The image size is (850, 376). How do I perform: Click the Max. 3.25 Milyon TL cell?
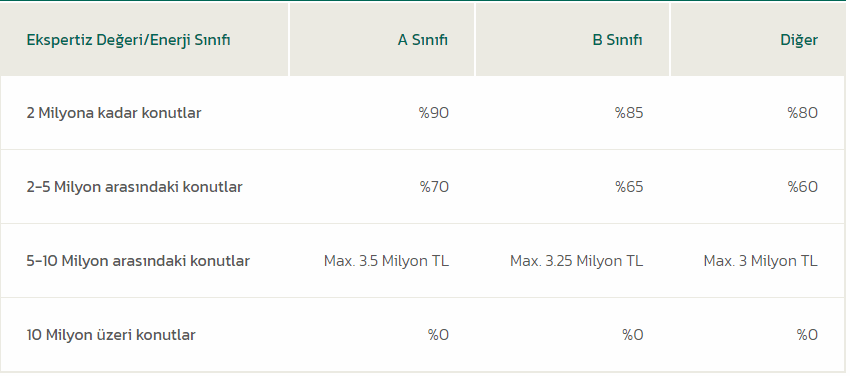(576, 261)
